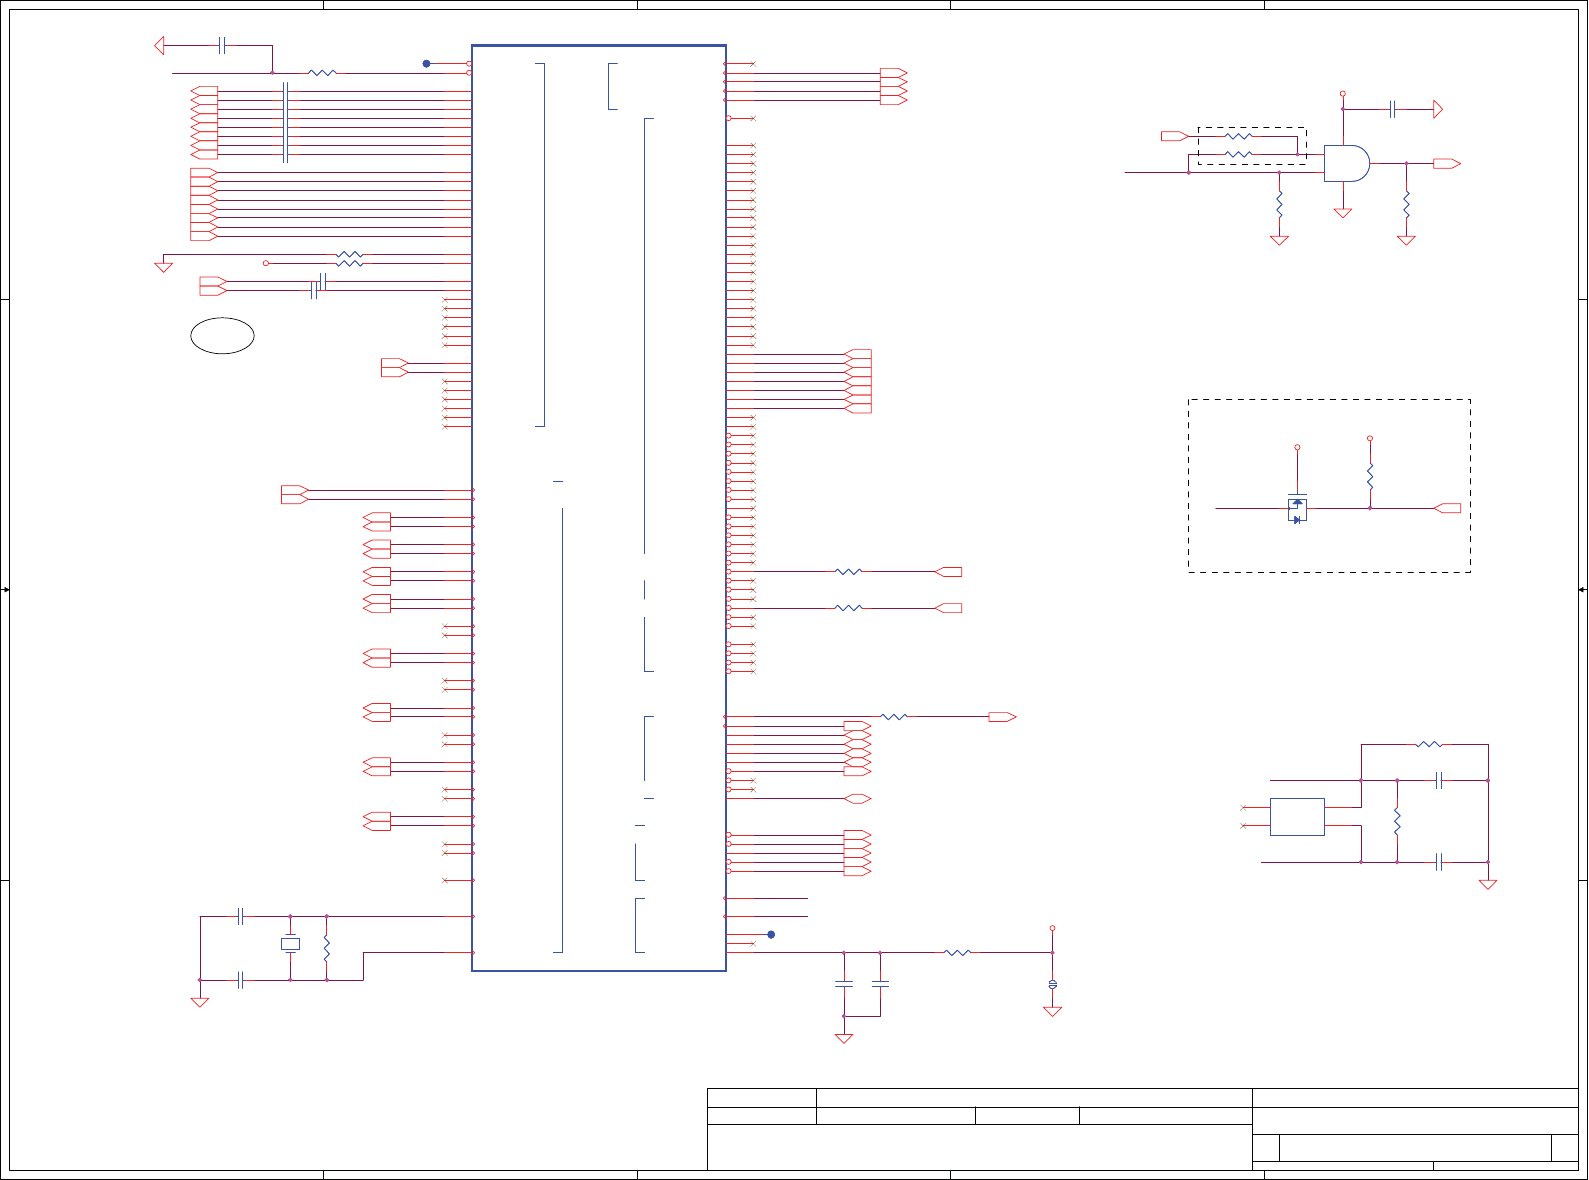Click the output port of the AND gate
The height and width of the screenshot is (1180, 1589).
click(1447, 163)
